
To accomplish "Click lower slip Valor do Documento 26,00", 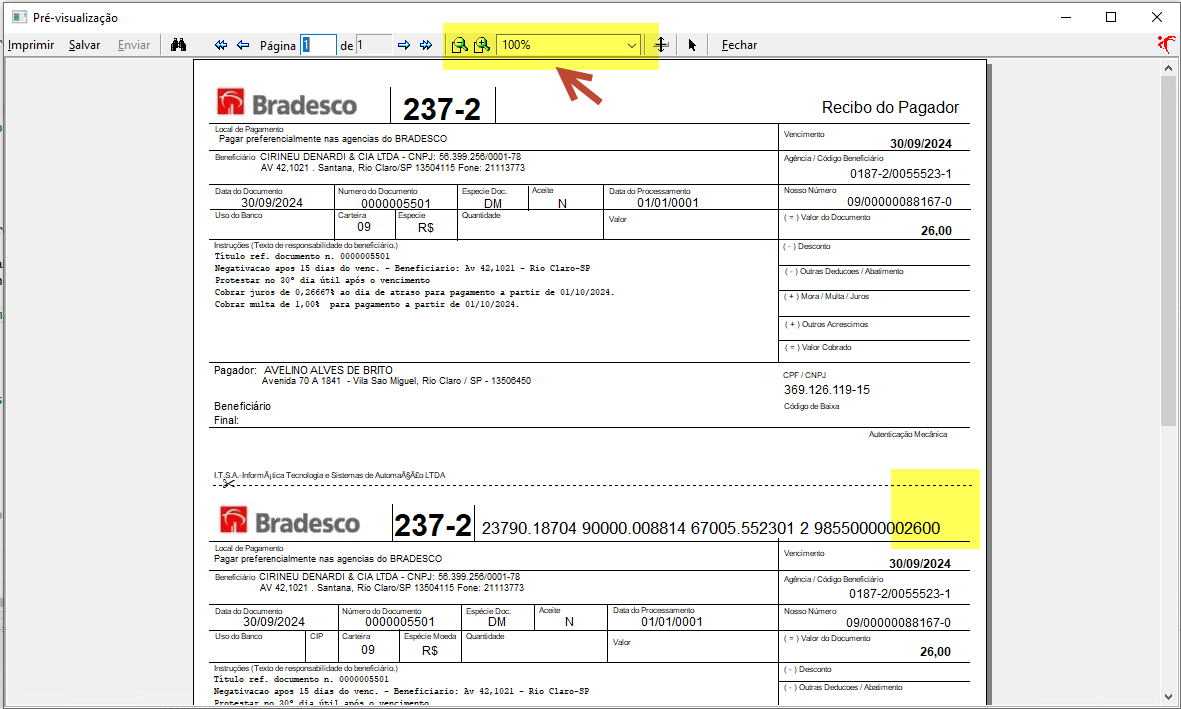I will 935,652.
